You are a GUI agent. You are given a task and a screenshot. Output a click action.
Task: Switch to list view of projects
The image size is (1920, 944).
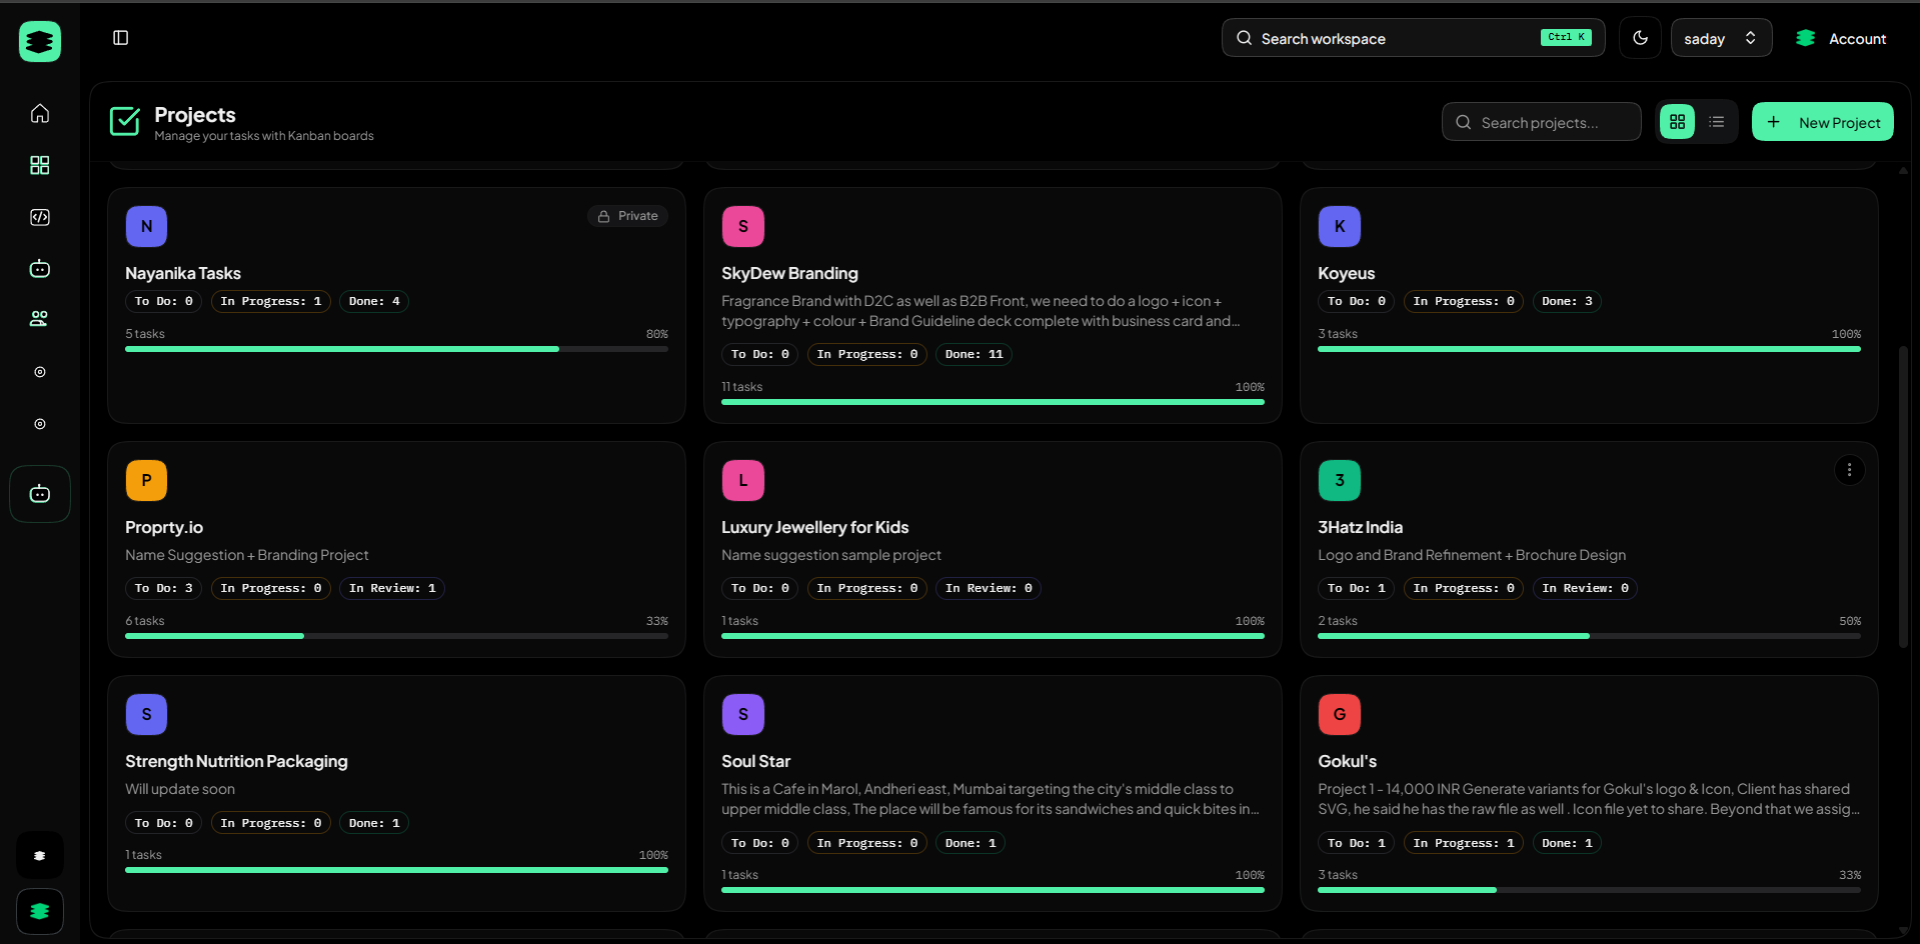pyautogui.click(x=1717, y=122)
